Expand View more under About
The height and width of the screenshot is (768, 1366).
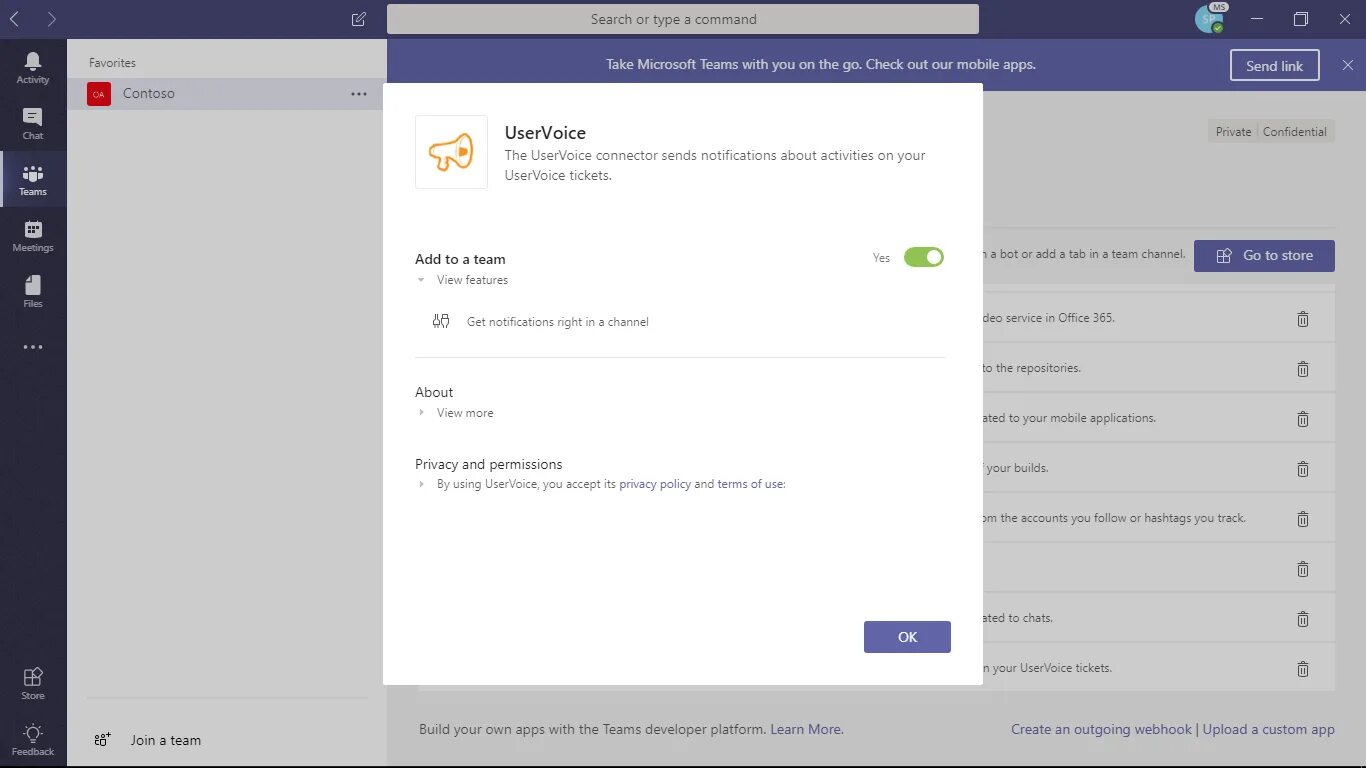421,413
